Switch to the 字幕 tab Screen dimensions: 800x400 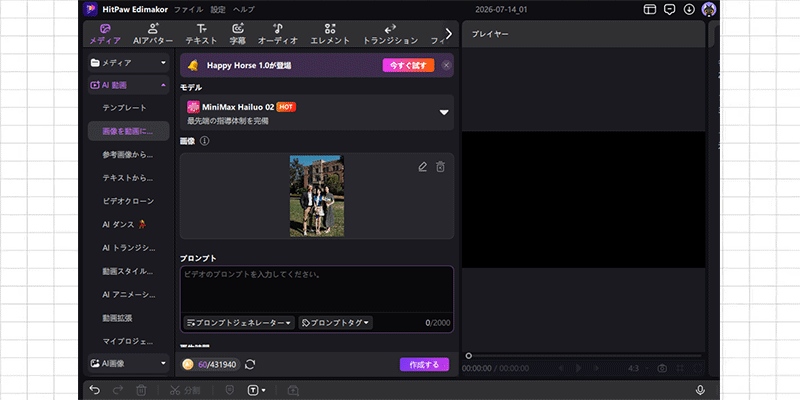tap(238, 34)
